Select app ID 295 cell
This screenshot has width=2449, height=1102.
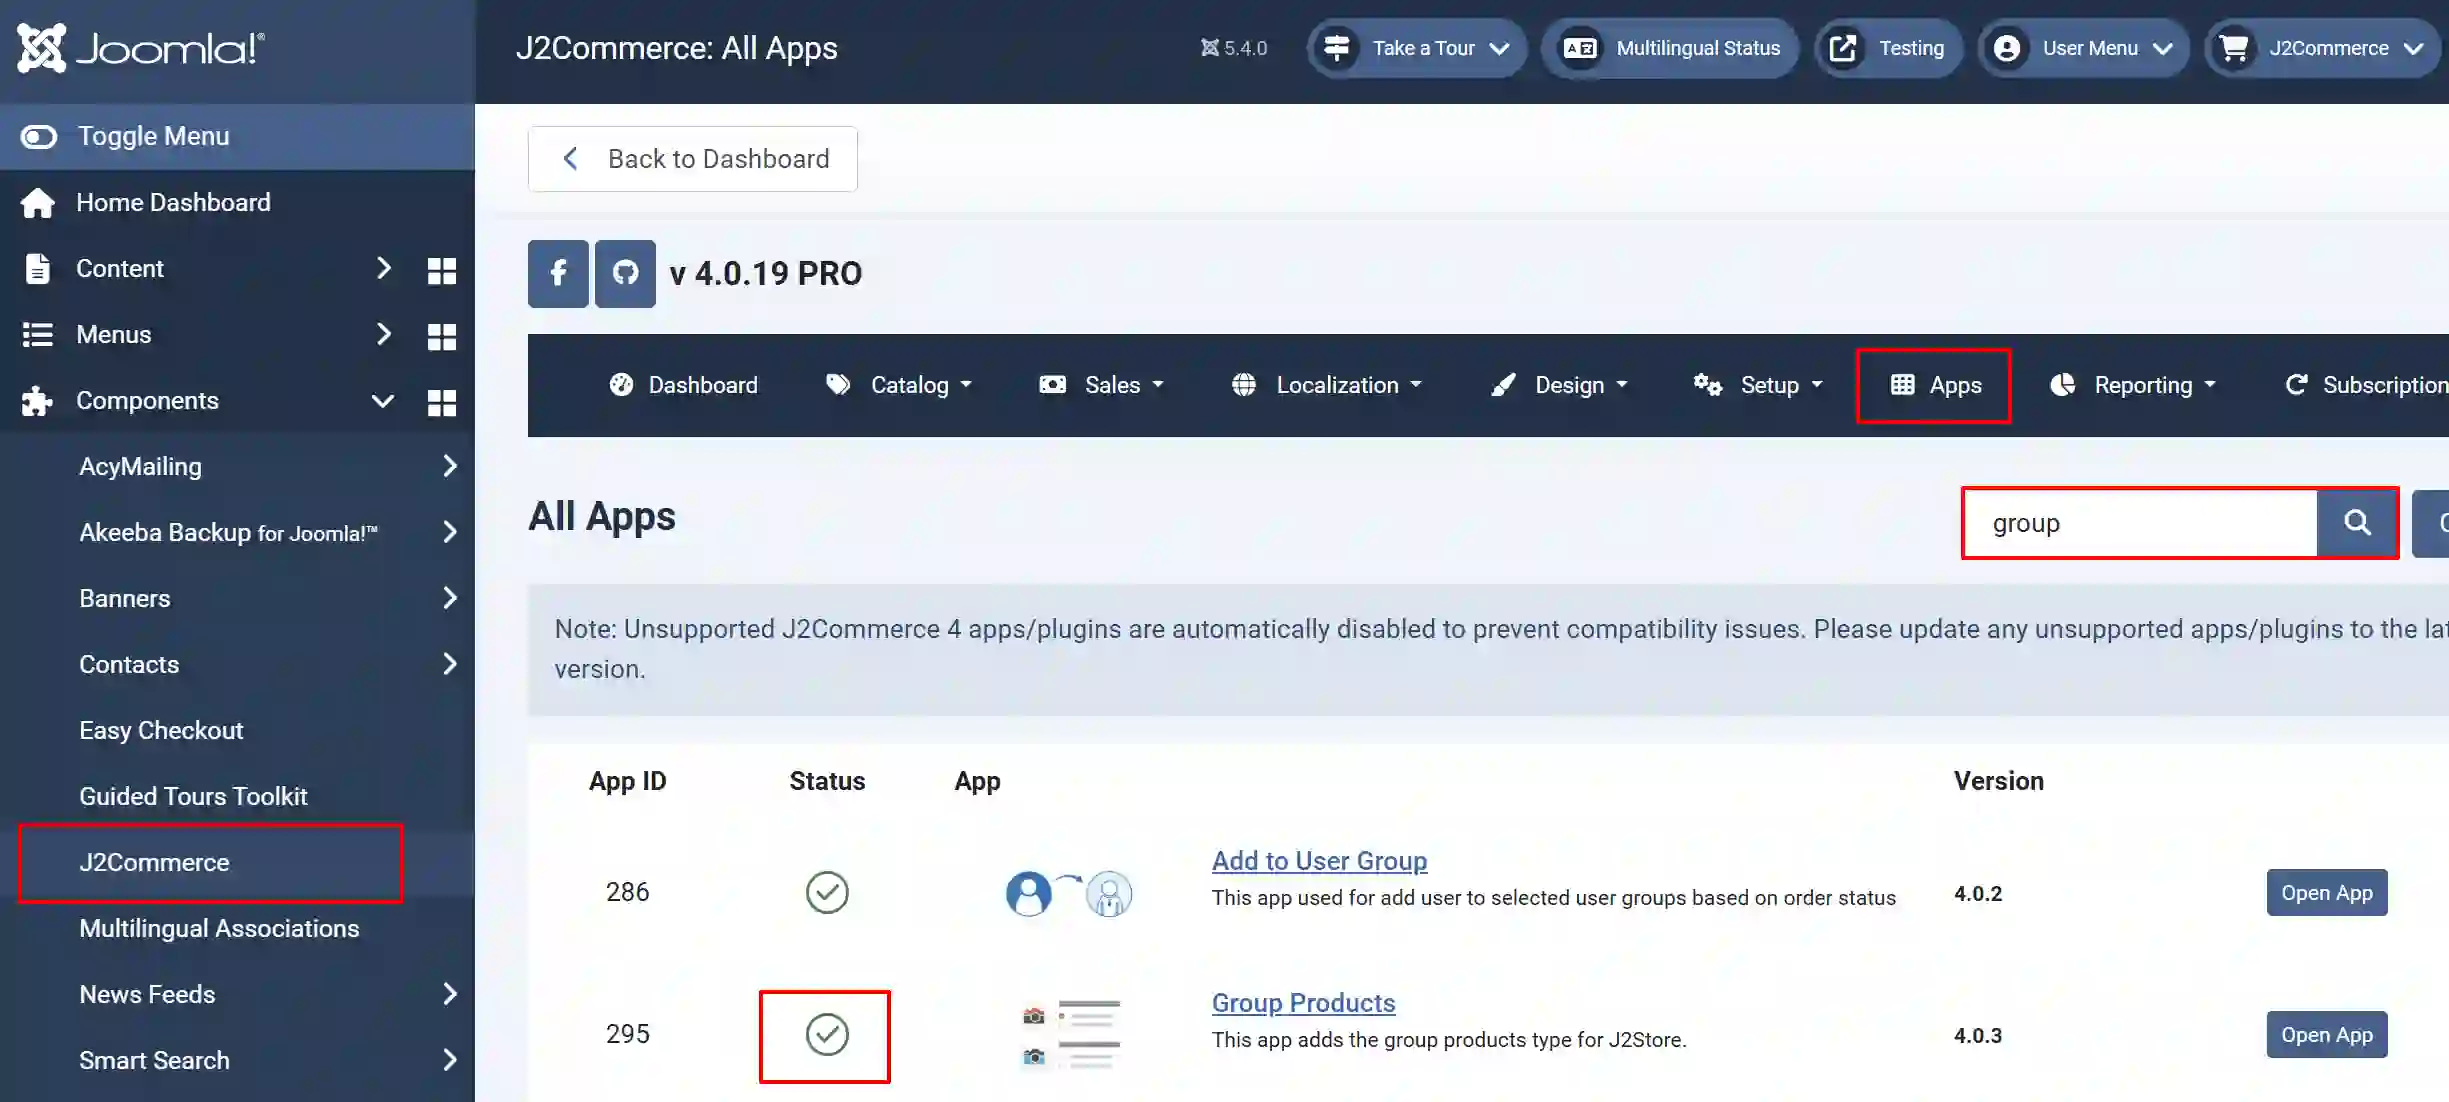tap(627, 1034)
